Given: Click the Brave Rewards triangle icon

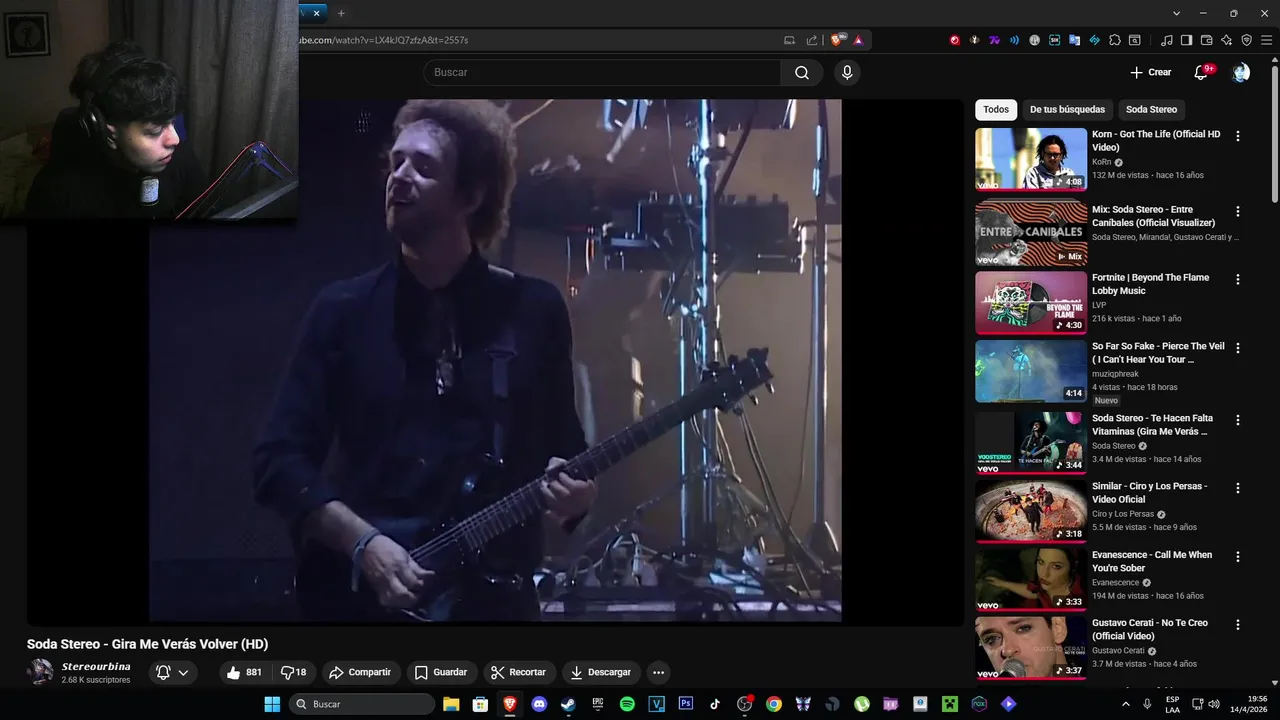Looking at the screenshot, I should tap(858, 40).
